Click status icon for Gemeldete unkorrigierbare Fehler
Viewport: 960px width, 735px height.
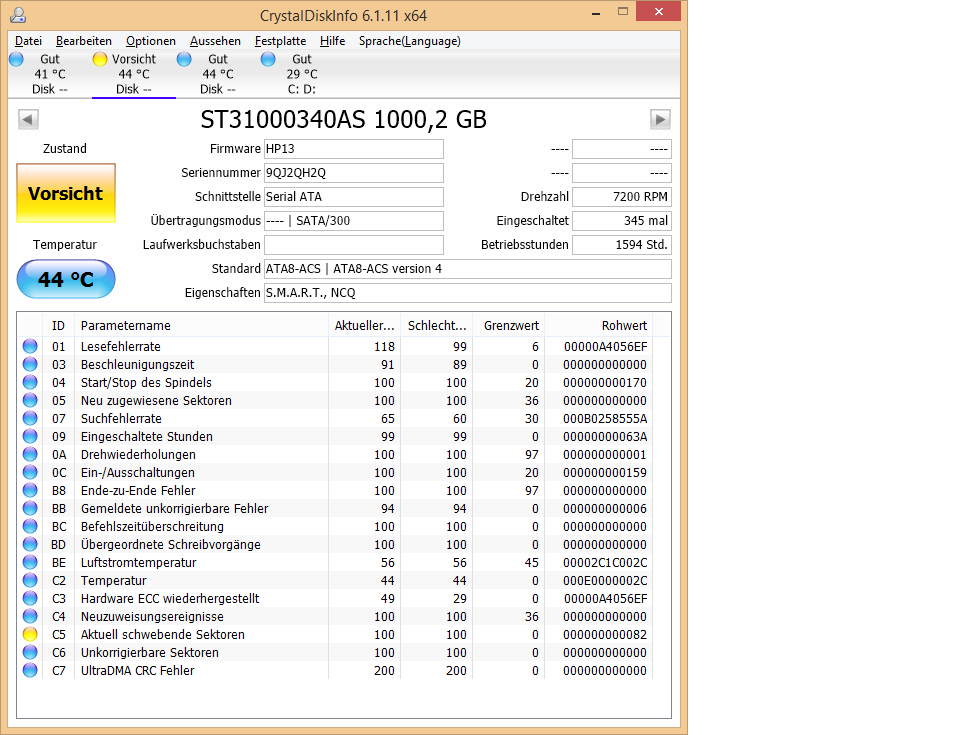[x=30, y=508]
